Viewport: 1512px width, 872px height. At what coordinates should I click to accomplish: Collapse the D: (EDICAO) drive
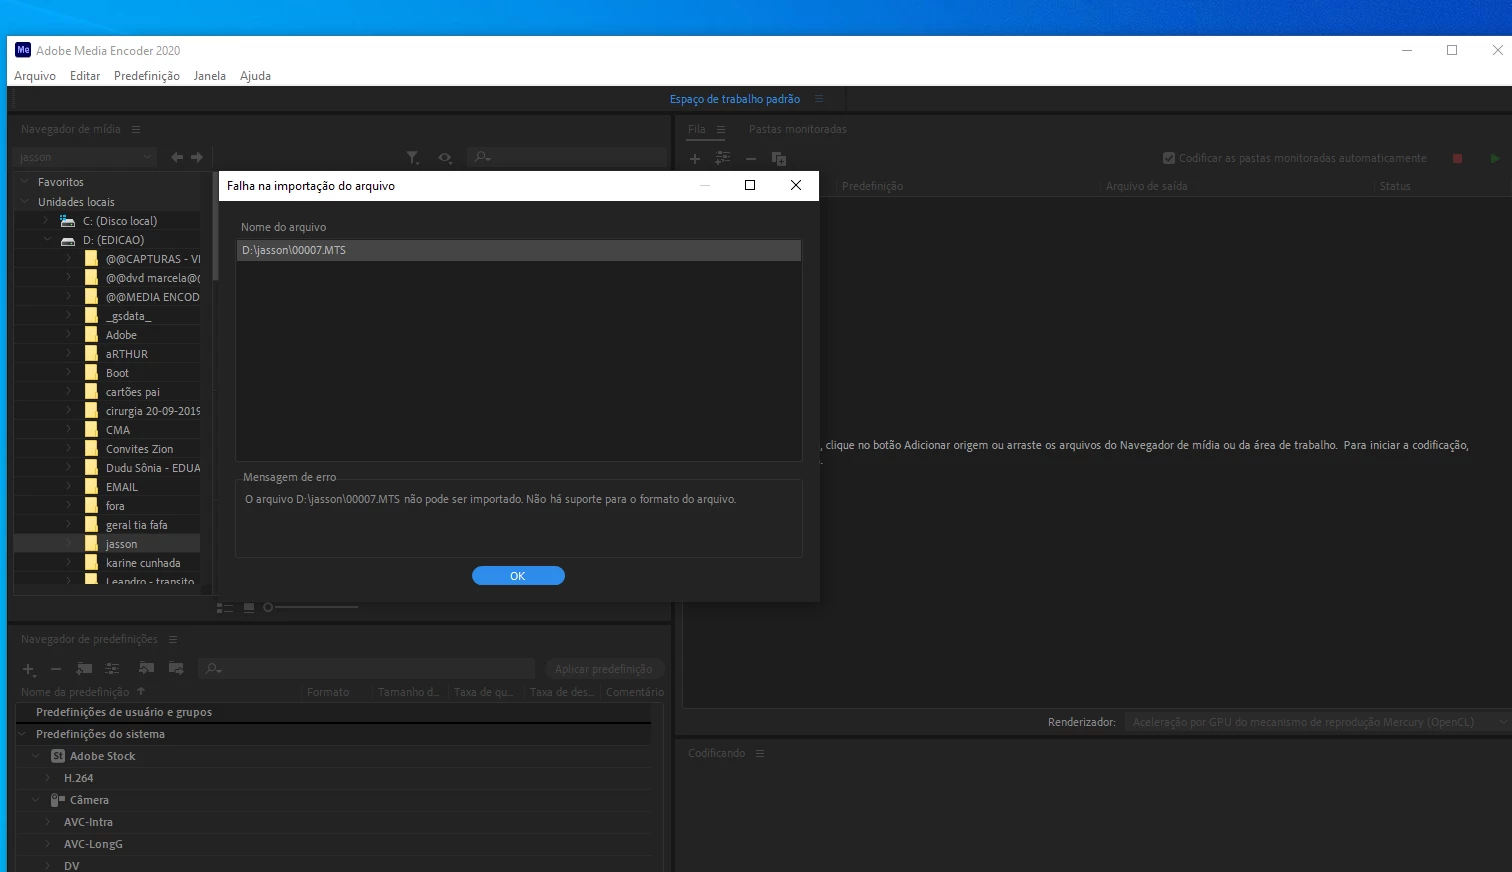tap(46, 240)
